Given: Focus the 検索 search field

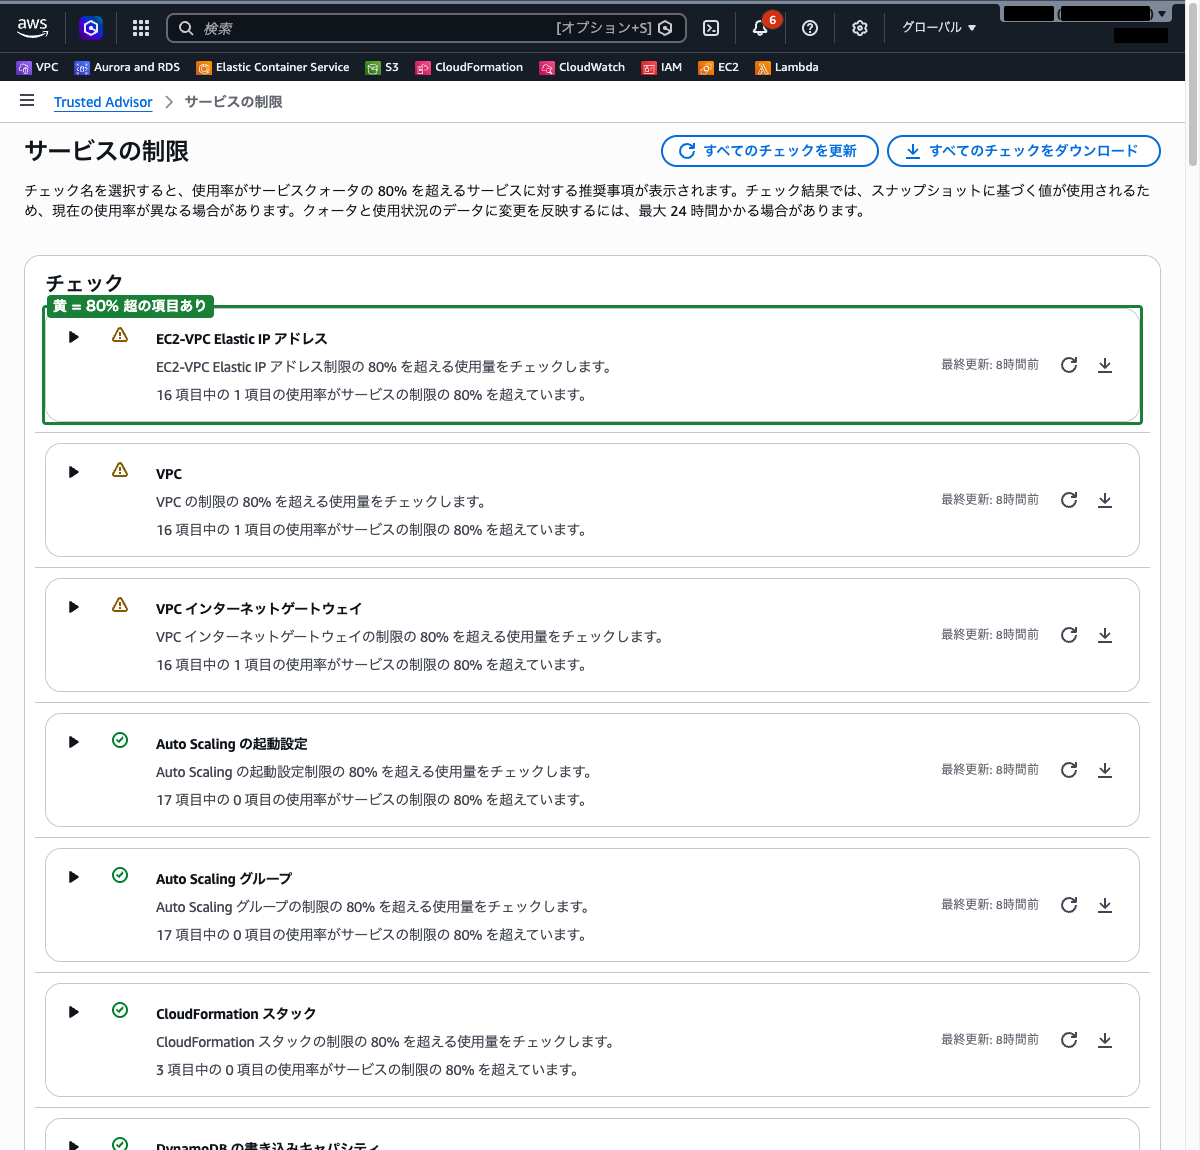Looking at the screenshot, I should point(426,28).
